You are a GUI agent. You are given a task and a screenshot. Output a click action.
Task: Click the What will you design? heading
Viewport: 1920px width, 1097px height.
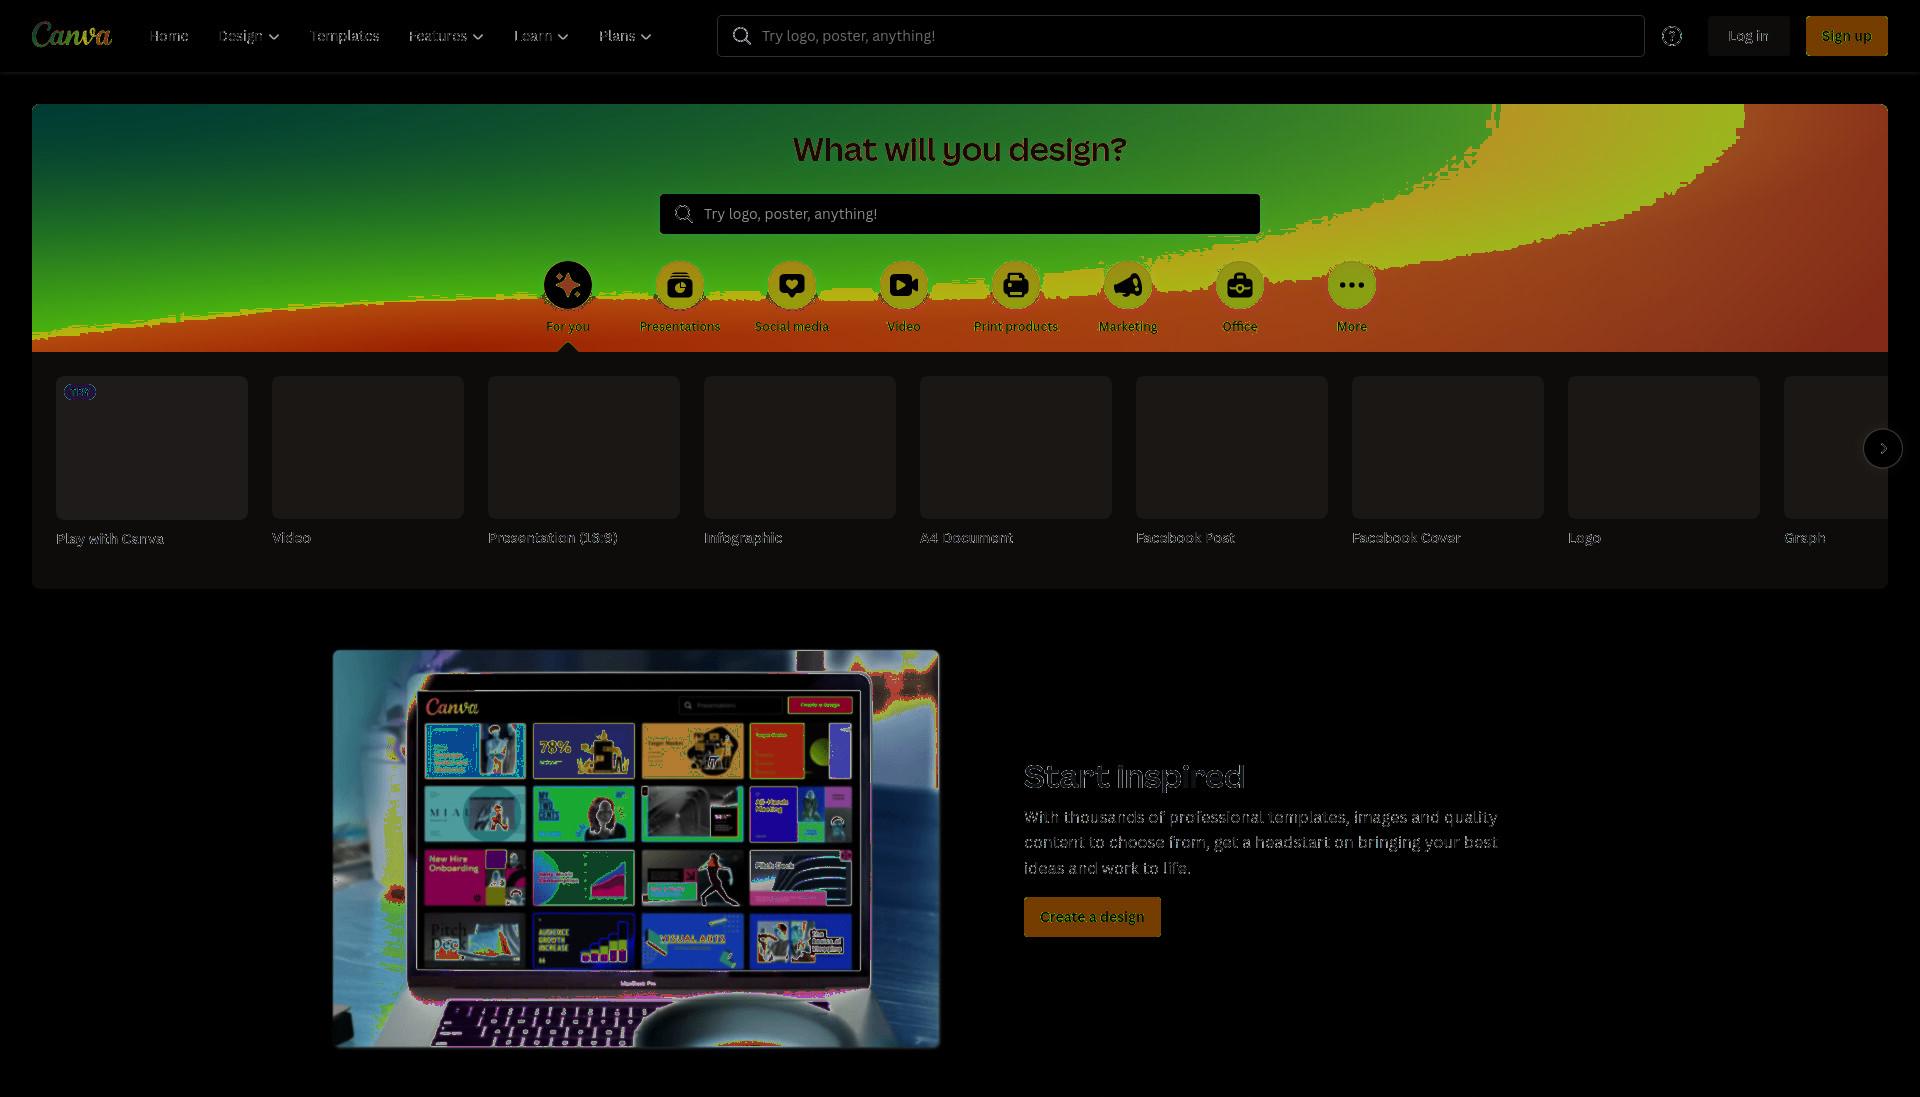960,150
